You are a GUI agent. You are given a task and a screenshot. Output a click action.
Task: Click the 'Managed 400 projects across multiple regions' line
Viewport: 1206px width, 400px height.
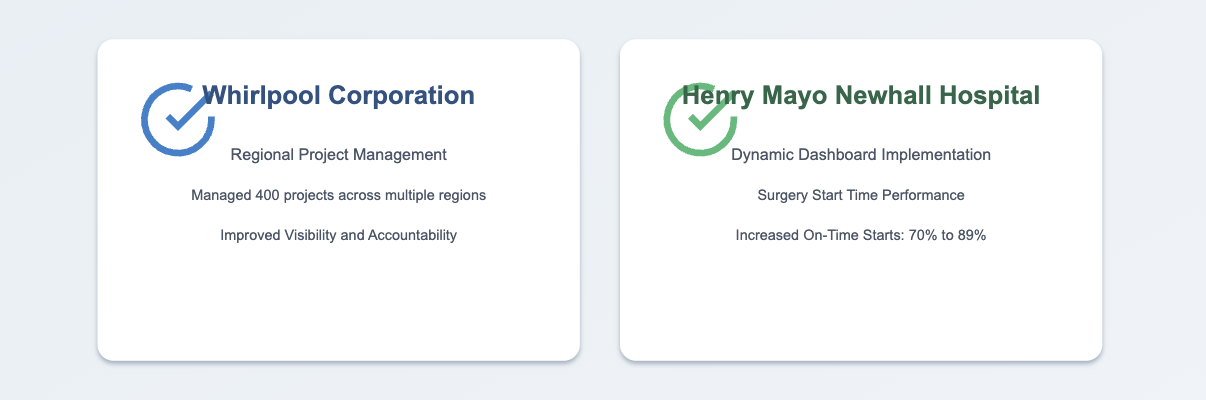pos(338,195)
